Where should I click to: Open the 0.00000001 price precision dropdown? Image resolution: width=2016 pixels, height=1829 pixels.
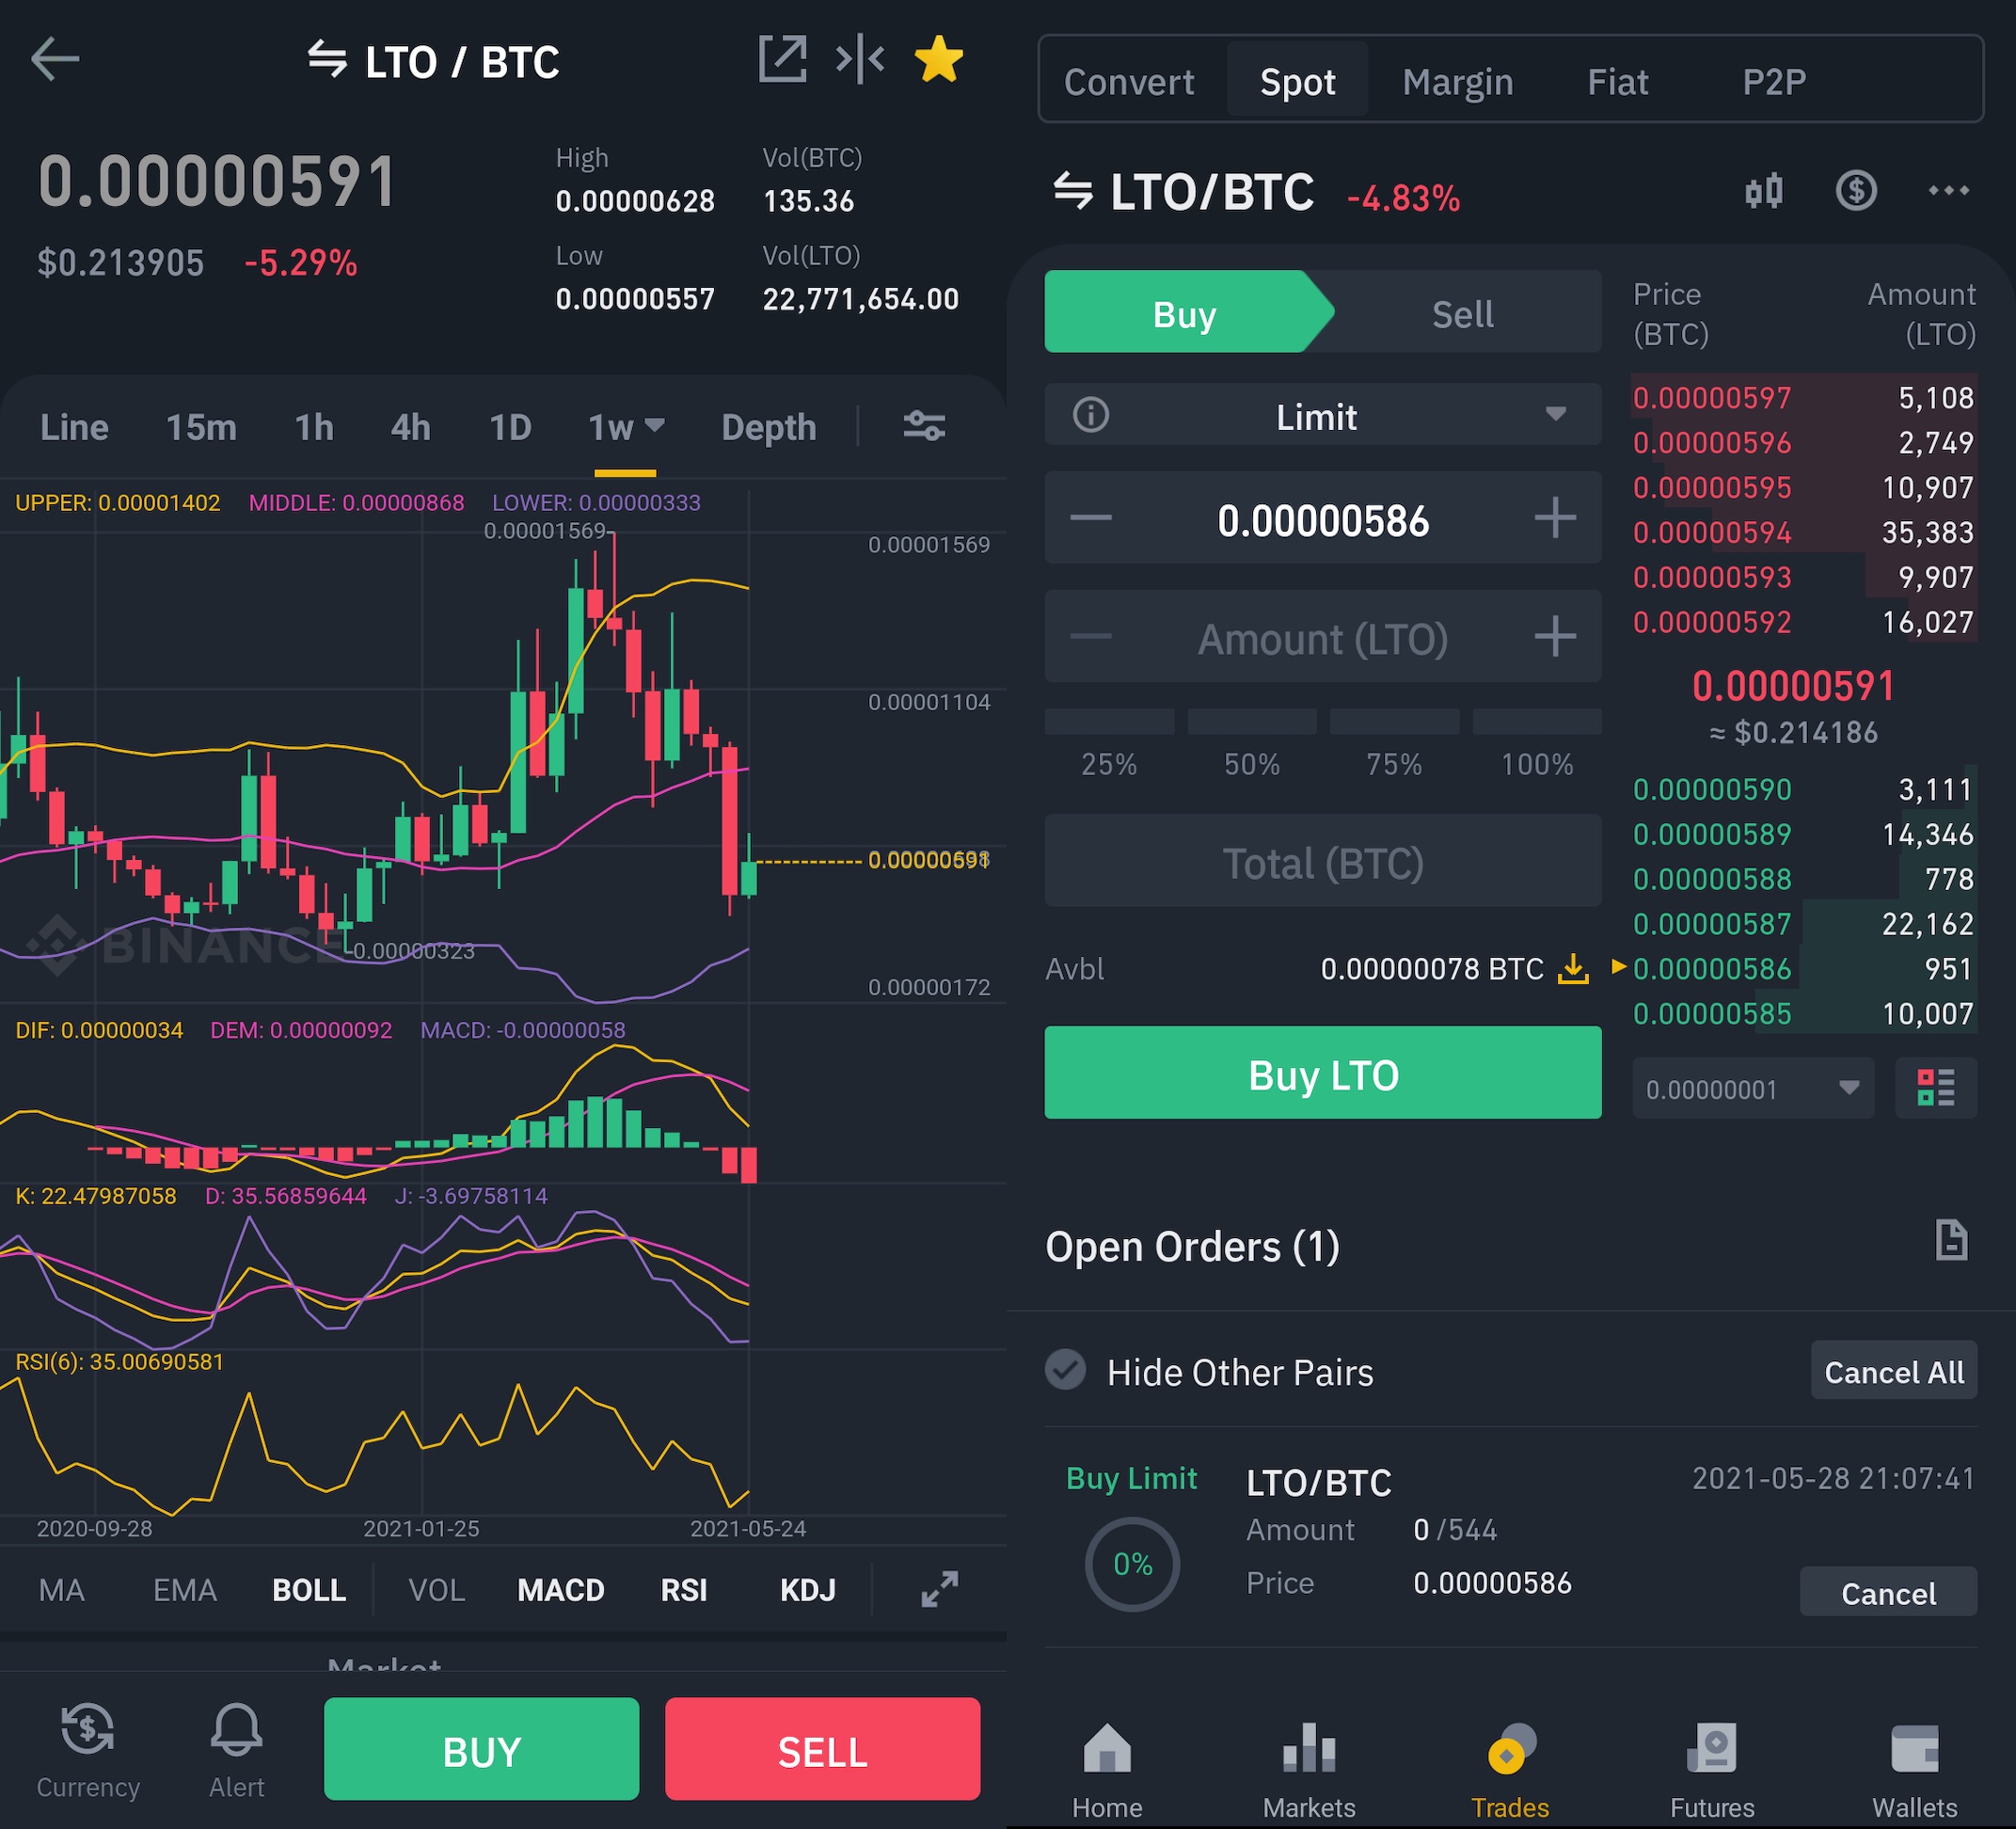(x=1752, y=1088)
